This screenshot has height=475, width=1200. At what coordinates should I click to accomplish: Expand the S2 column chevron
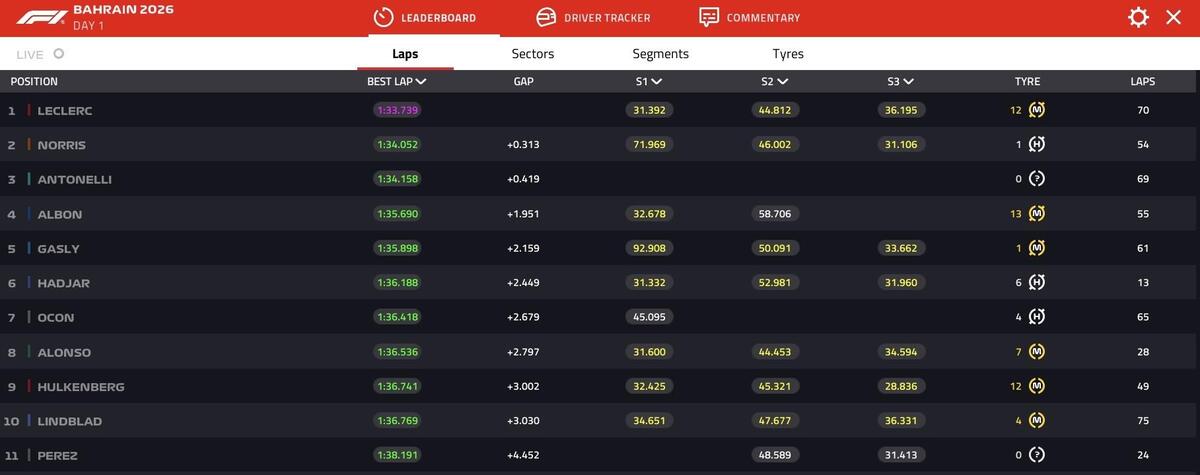click(x=782, y=82)
